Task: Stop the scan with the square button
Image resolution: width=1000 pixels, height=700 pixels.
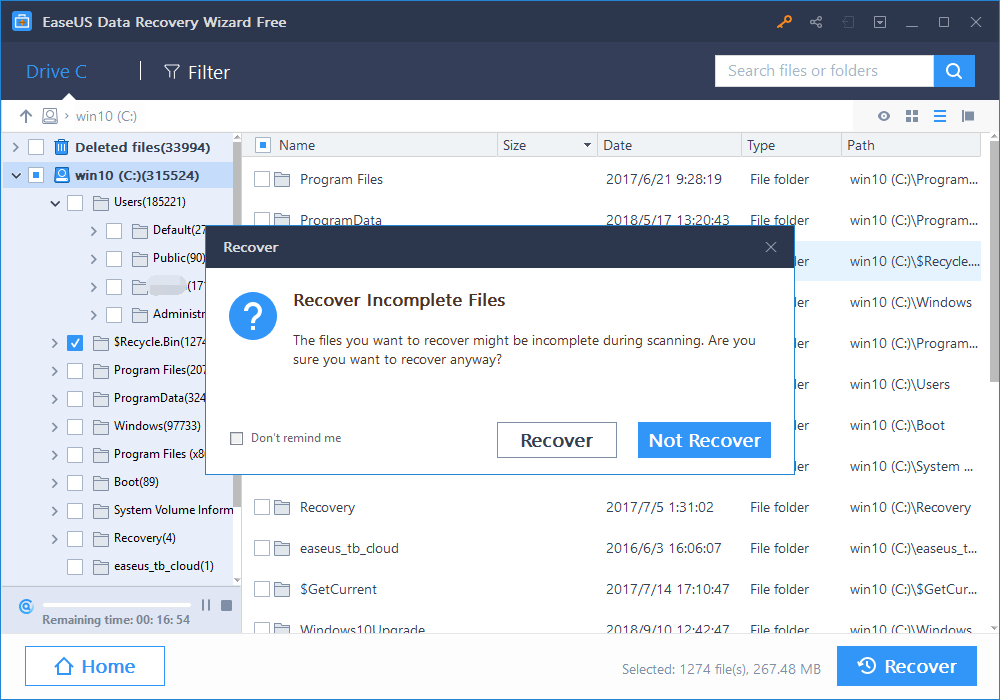Action: (226, 605)
